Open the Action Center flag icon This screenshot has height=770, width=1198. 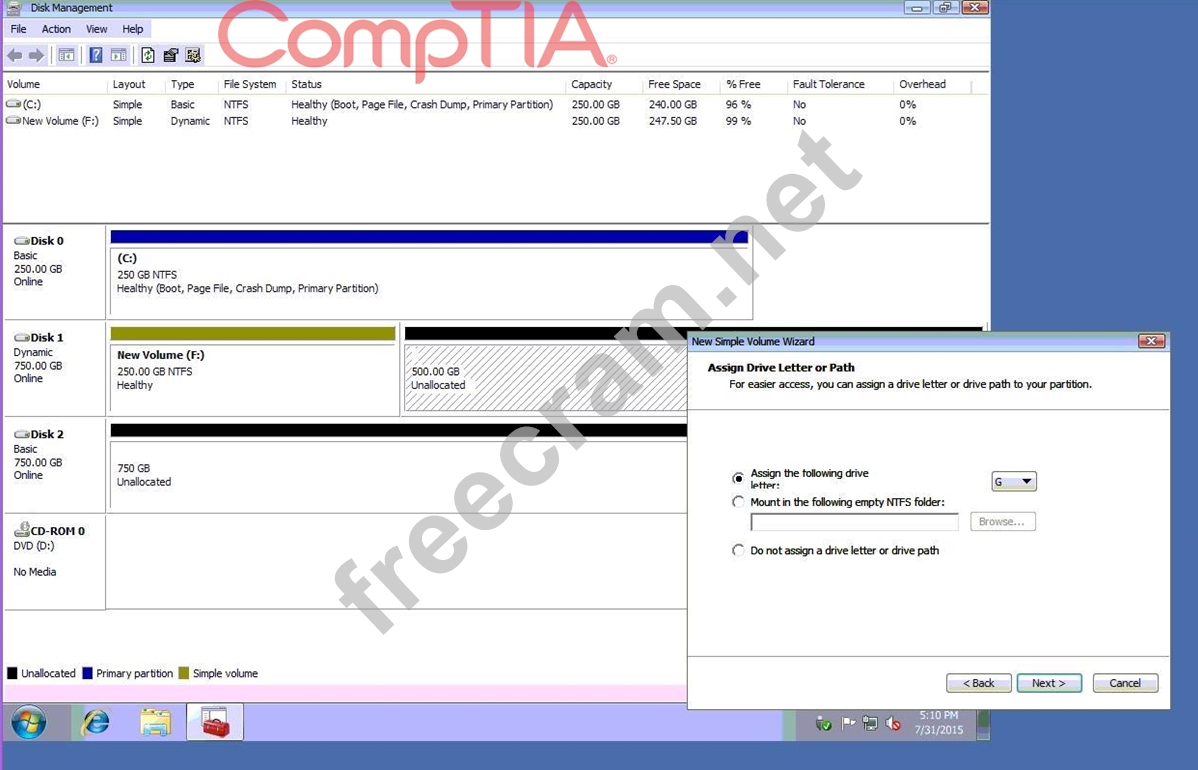847,723
